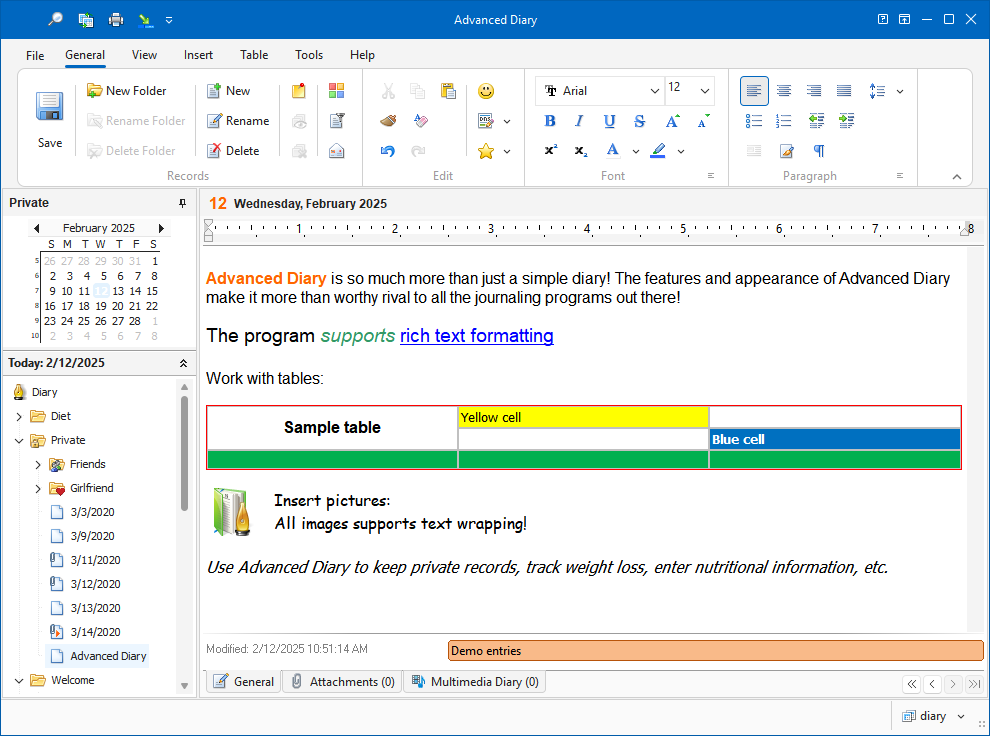This screenshot has height=736, width=990.
Task: Open the line spacing dropdown arrow
Action: pyautogui.click(x=900, y=91)
